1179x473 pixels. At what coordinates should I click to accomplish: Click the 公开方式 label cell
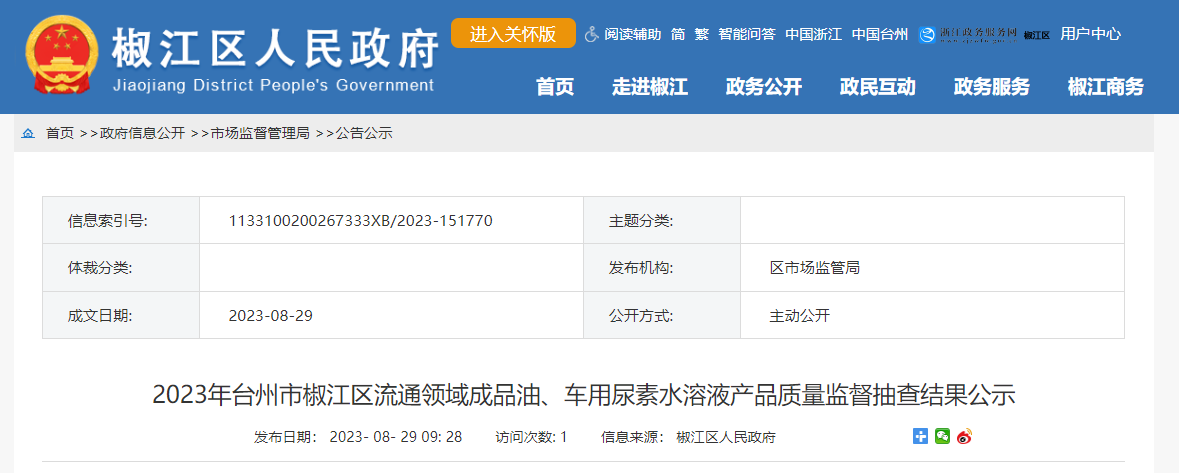[662, 315]
